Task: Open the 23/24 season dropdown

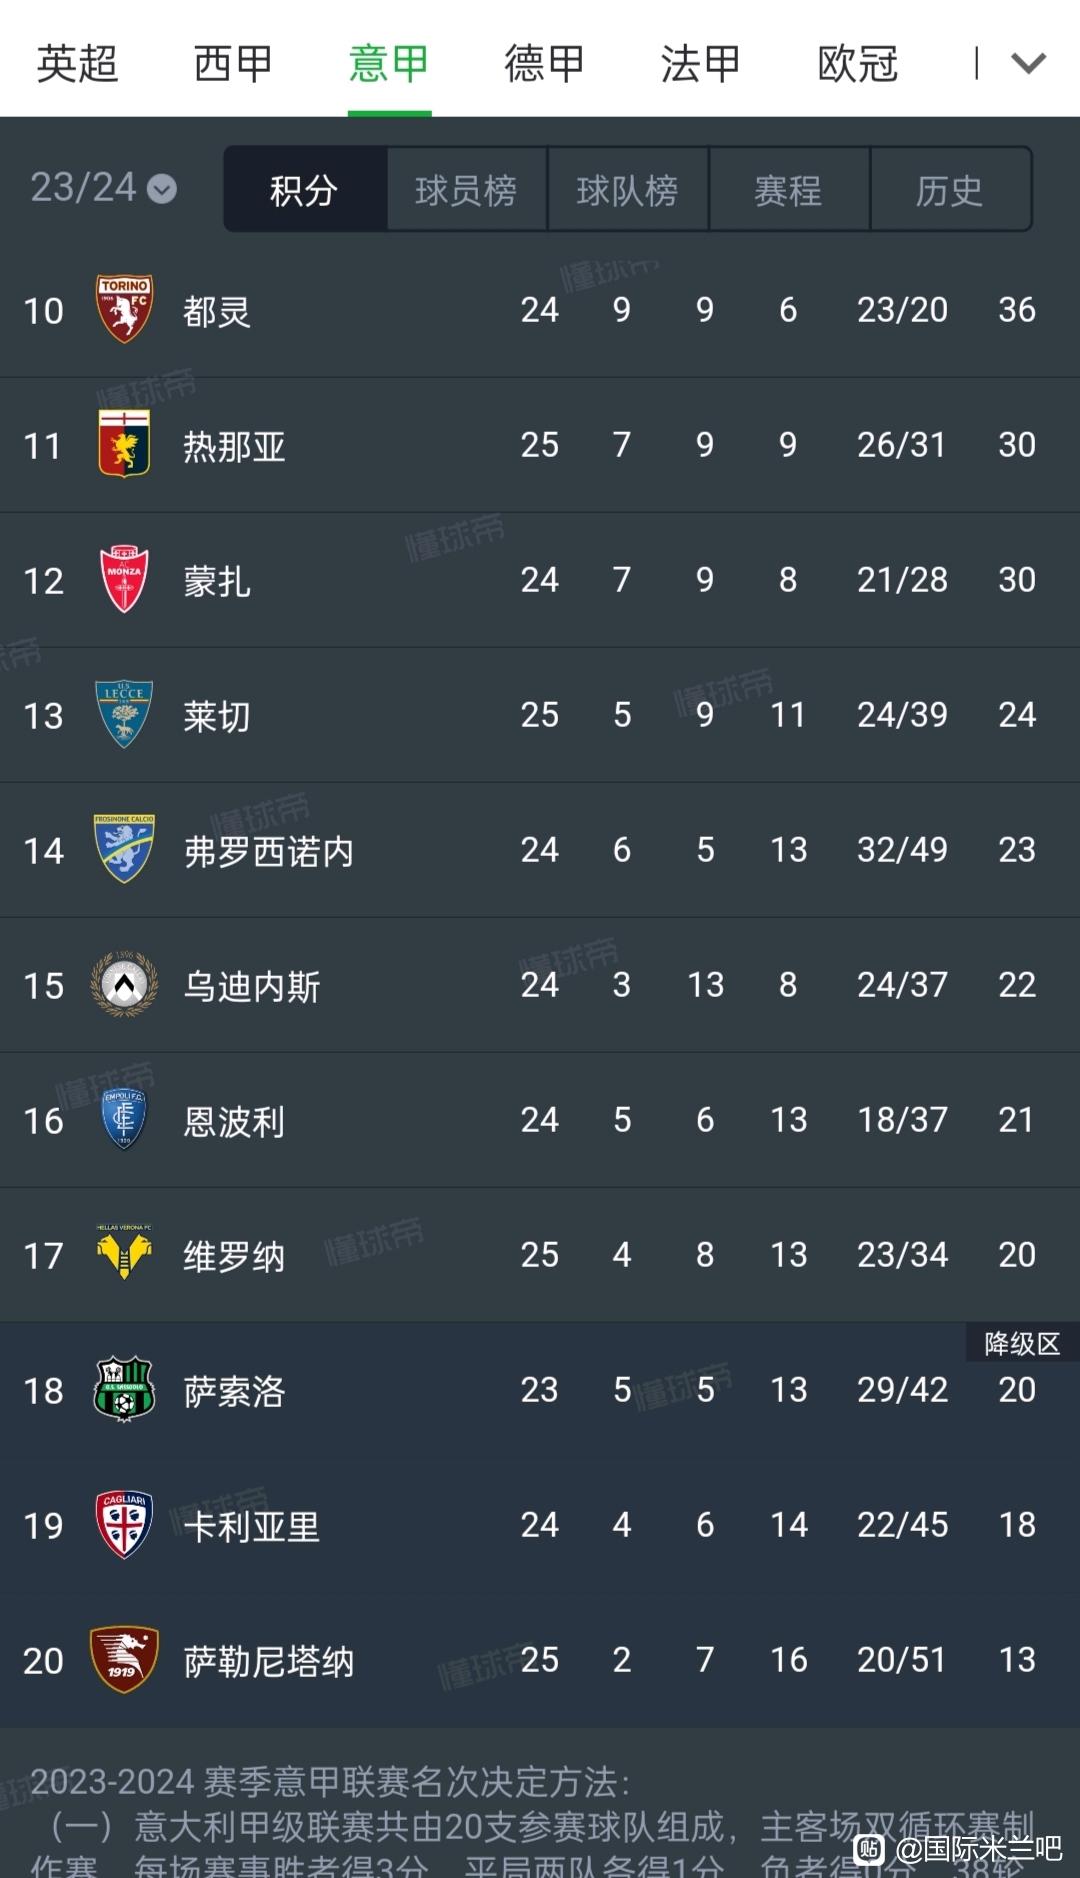Action: [103, 188]
